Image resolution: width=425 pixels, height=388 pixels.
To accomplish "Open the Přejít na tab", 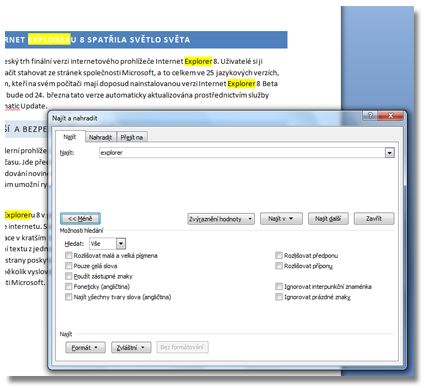I will point(132,137).
